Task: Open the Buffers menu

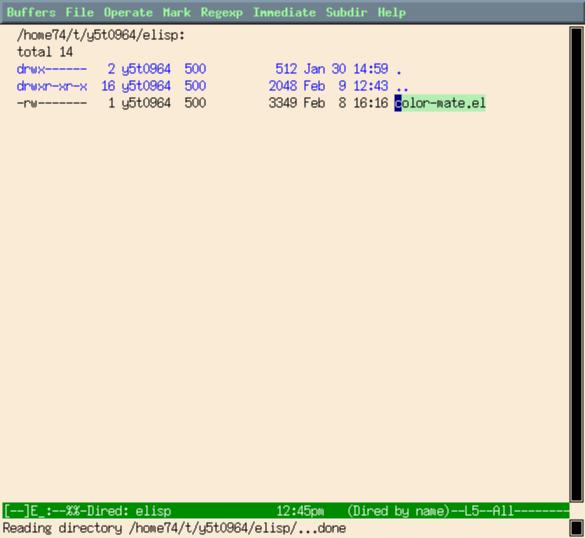Action: (x=31, y=12)
